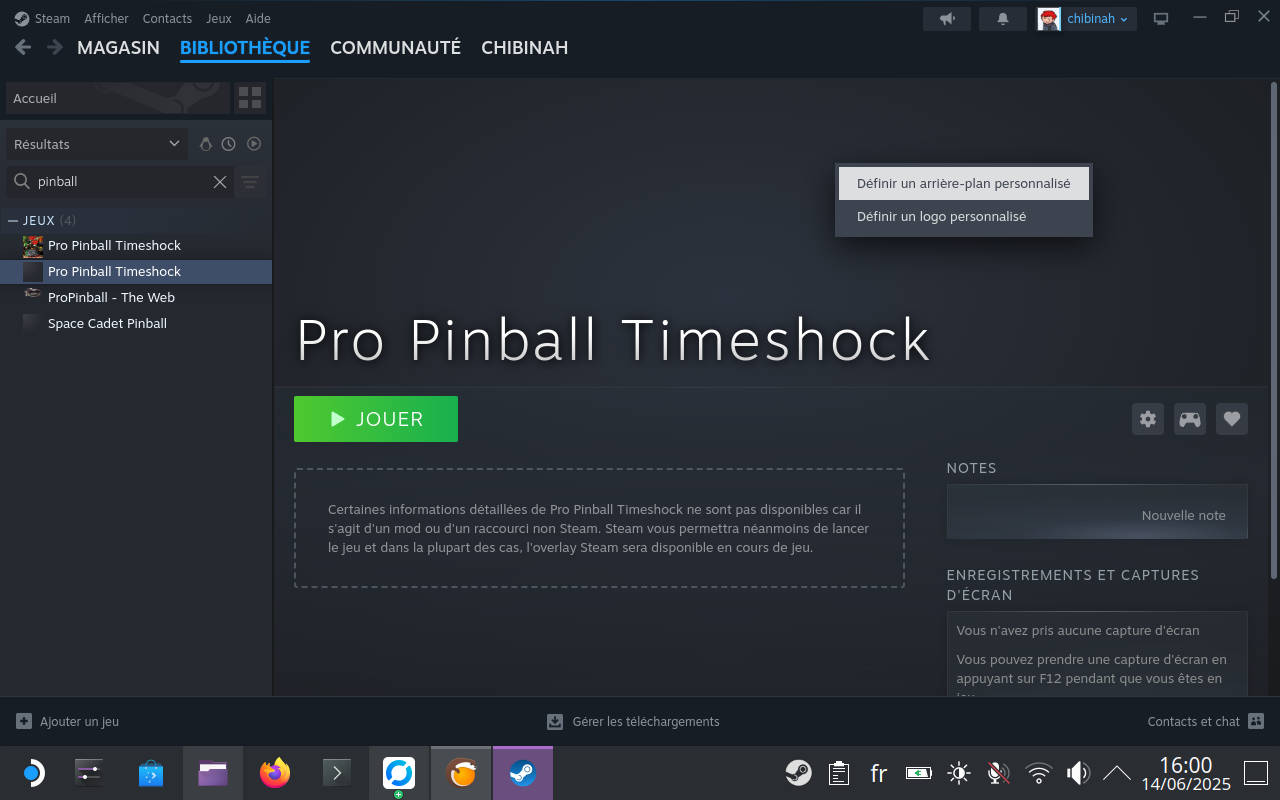The height and width of the screenshot is (800, 1280).
Task: Open System Settings in taskbar
Action: 89,773
